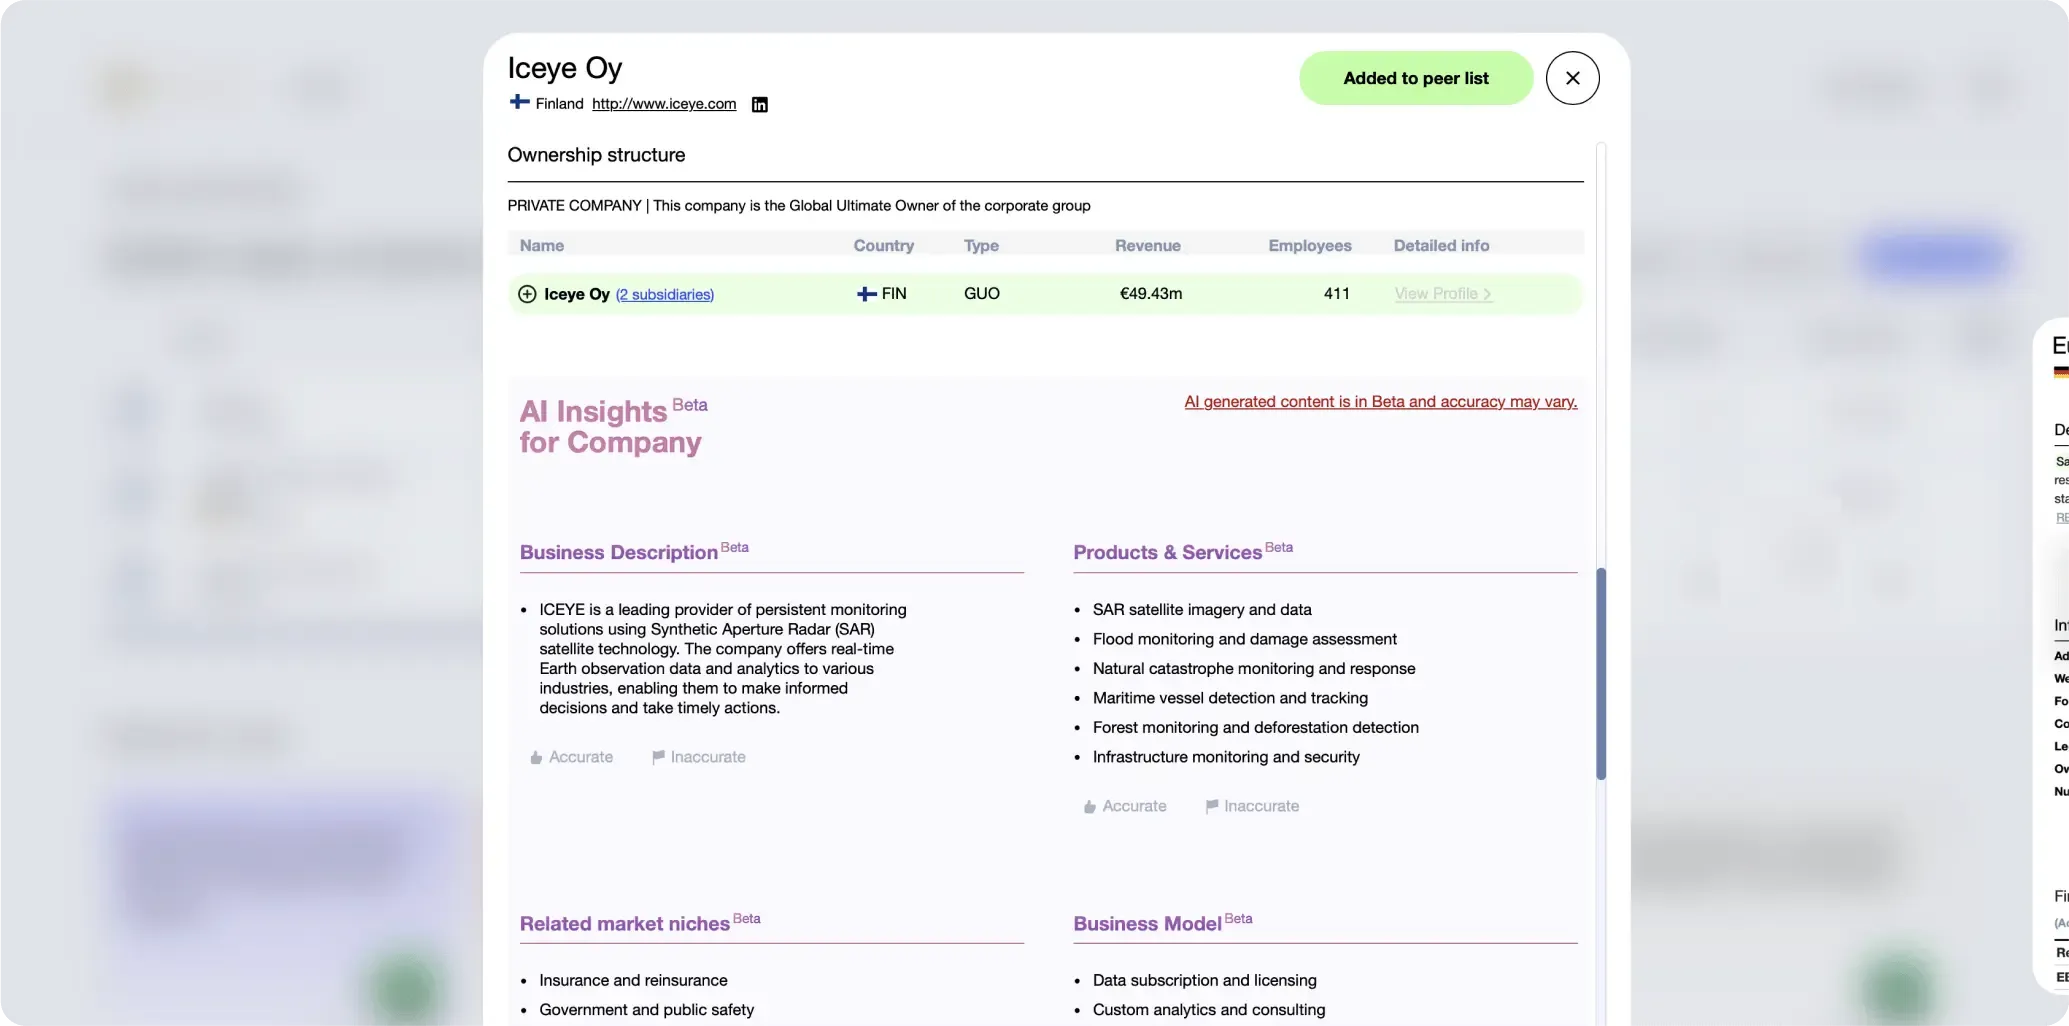Click the blue vertical scrollbar thumb
2069x1026 pixels.
coord(1601,670)
